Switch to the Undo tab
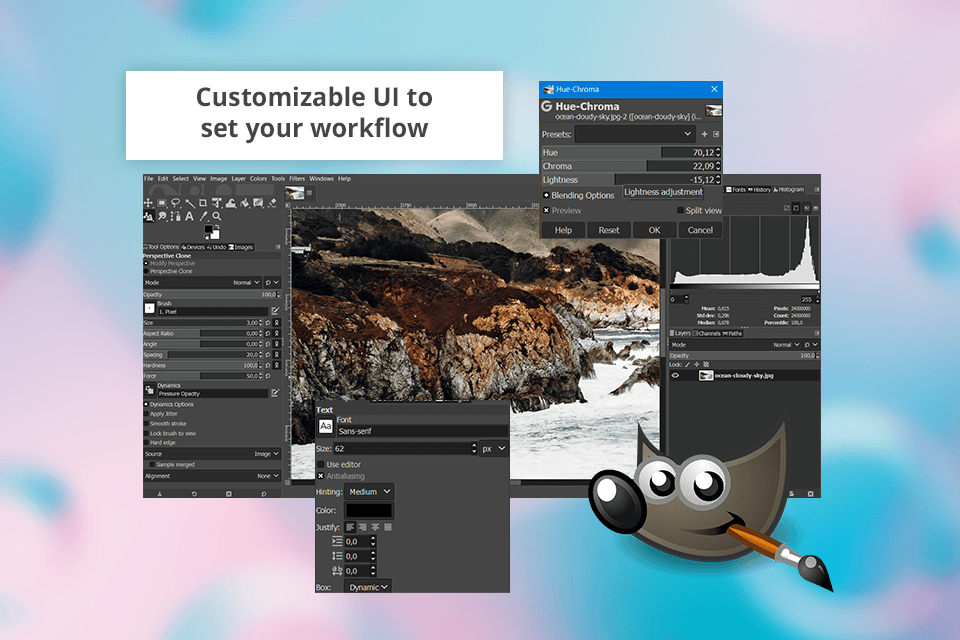Image resolution: width=960 pixels, height=640 pixels. point(216,247)
